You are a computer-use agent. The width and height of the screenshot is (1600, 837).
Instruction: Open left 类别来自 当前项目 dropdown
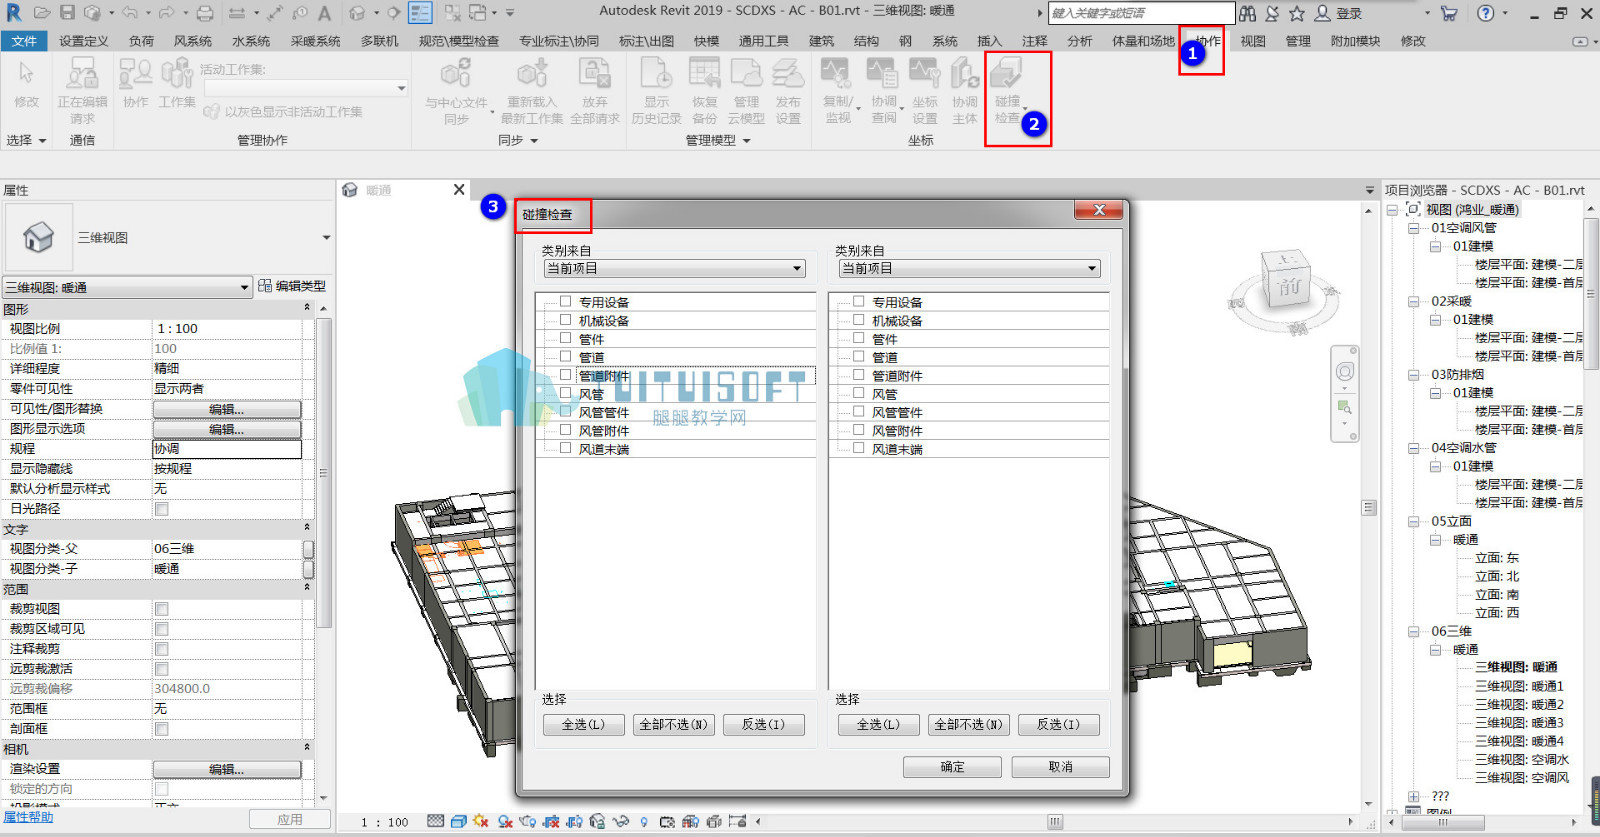675,268
